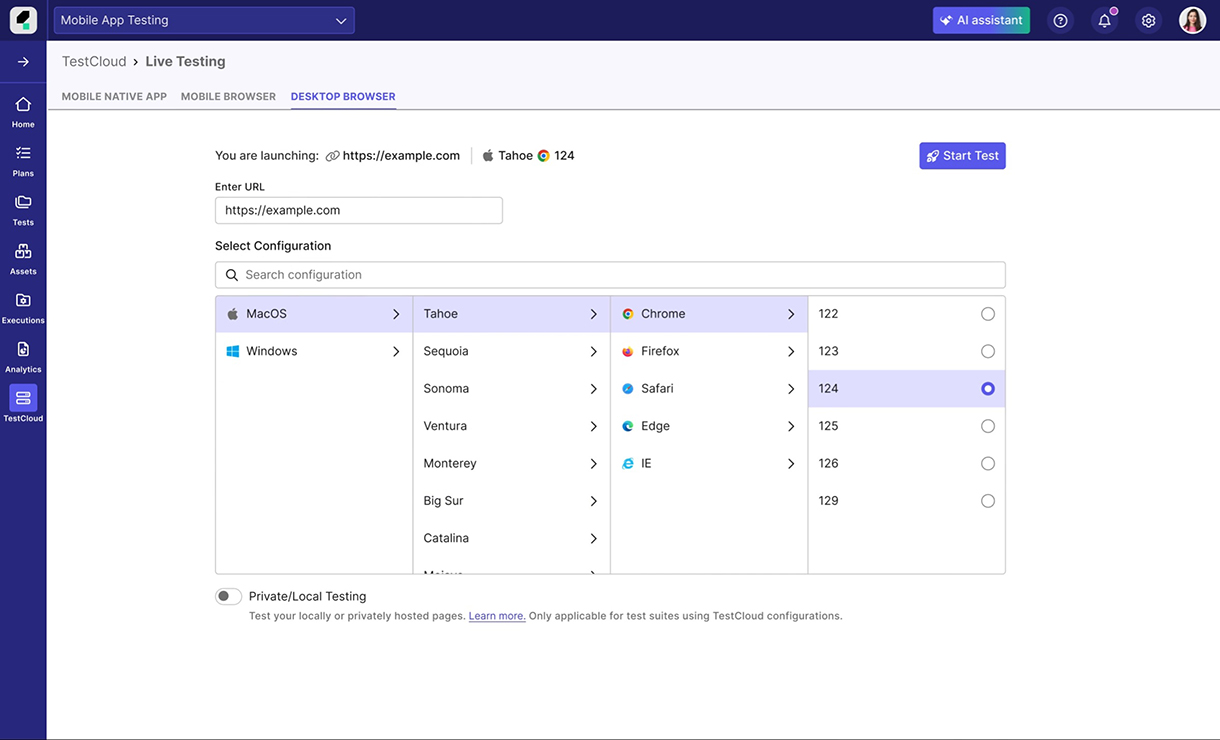Expand the IE row chevron
The width and height of the screenshot is (1220, 740).
click(x=791, y=464)
